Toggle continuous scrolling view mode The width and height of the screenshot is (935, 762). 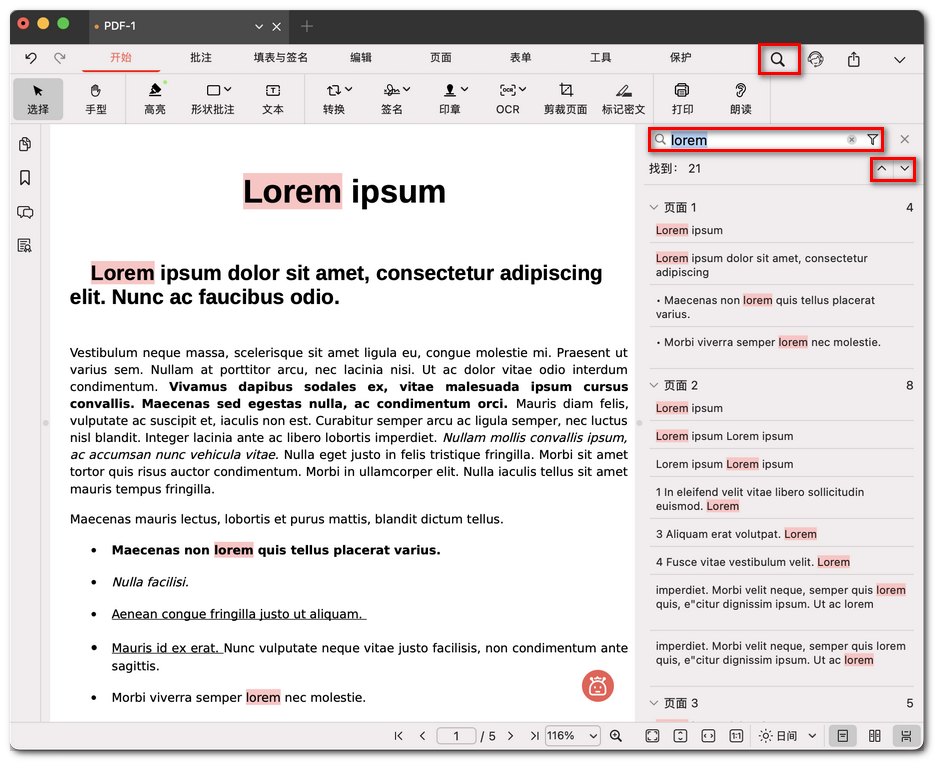pos(905,736)
